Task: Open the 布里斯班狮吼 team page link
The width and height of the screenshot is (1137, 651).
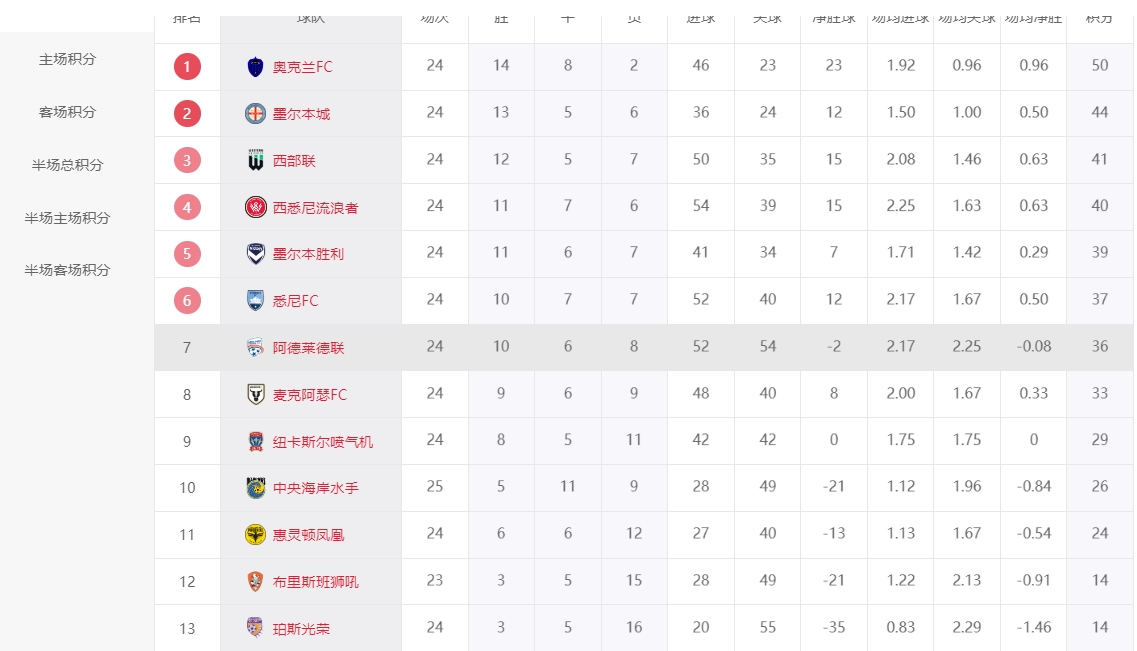Action: click(315, 582)
